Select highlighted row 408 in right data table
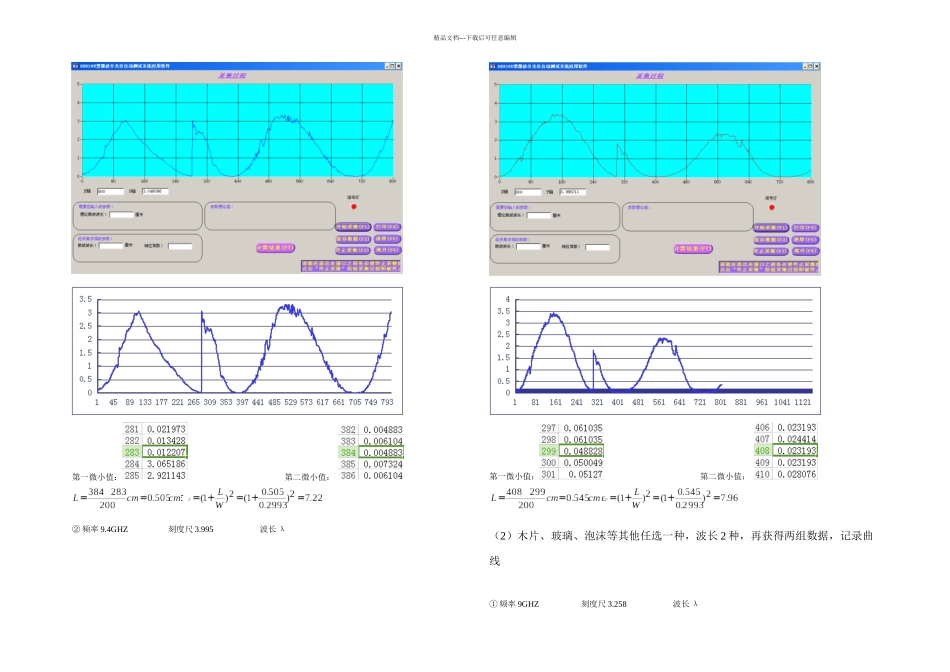950x672 pixels. (x=786, y=450)
